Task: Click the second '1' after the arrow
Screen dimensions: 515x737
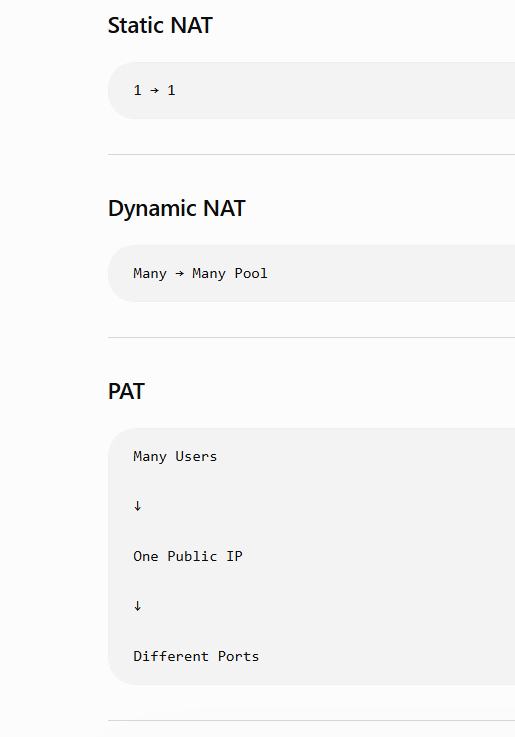Action: [171, 90]
